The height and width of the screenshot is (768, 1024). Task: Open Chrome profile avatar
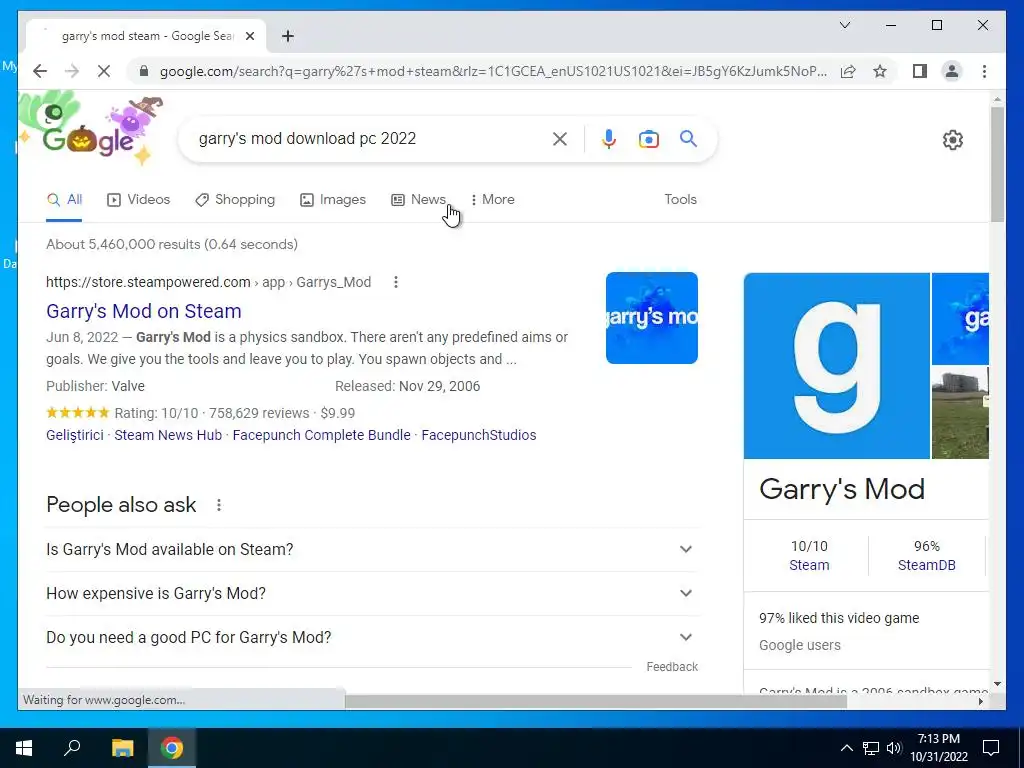point(952,71)
